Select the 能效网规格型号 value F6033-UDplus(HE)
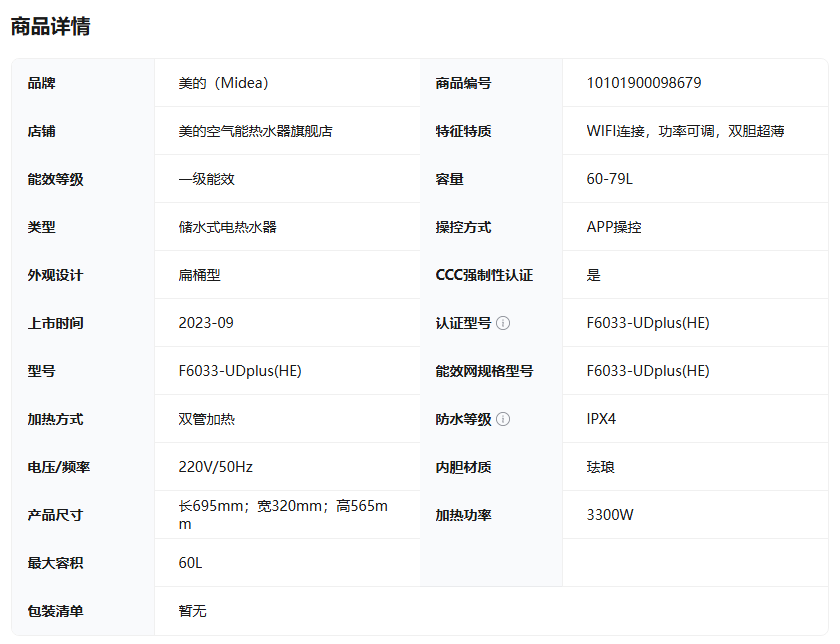840x644 pixels. [x=648, y=371]
